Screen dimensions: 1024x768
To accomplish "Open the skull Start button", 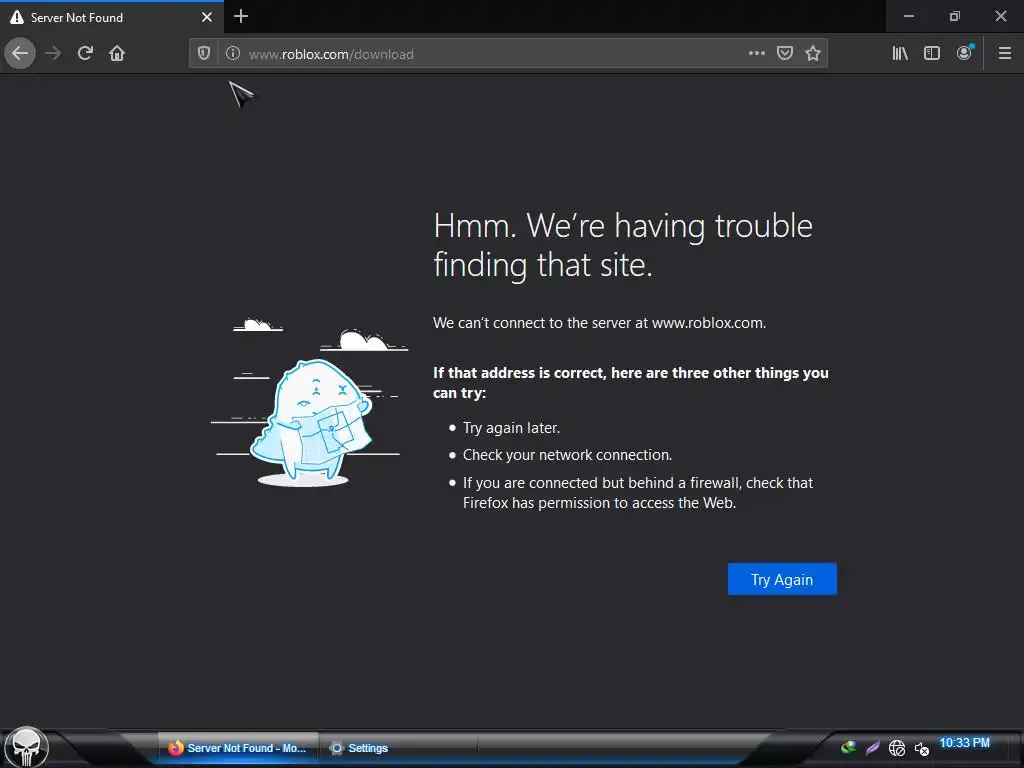I will pos(26,747).
